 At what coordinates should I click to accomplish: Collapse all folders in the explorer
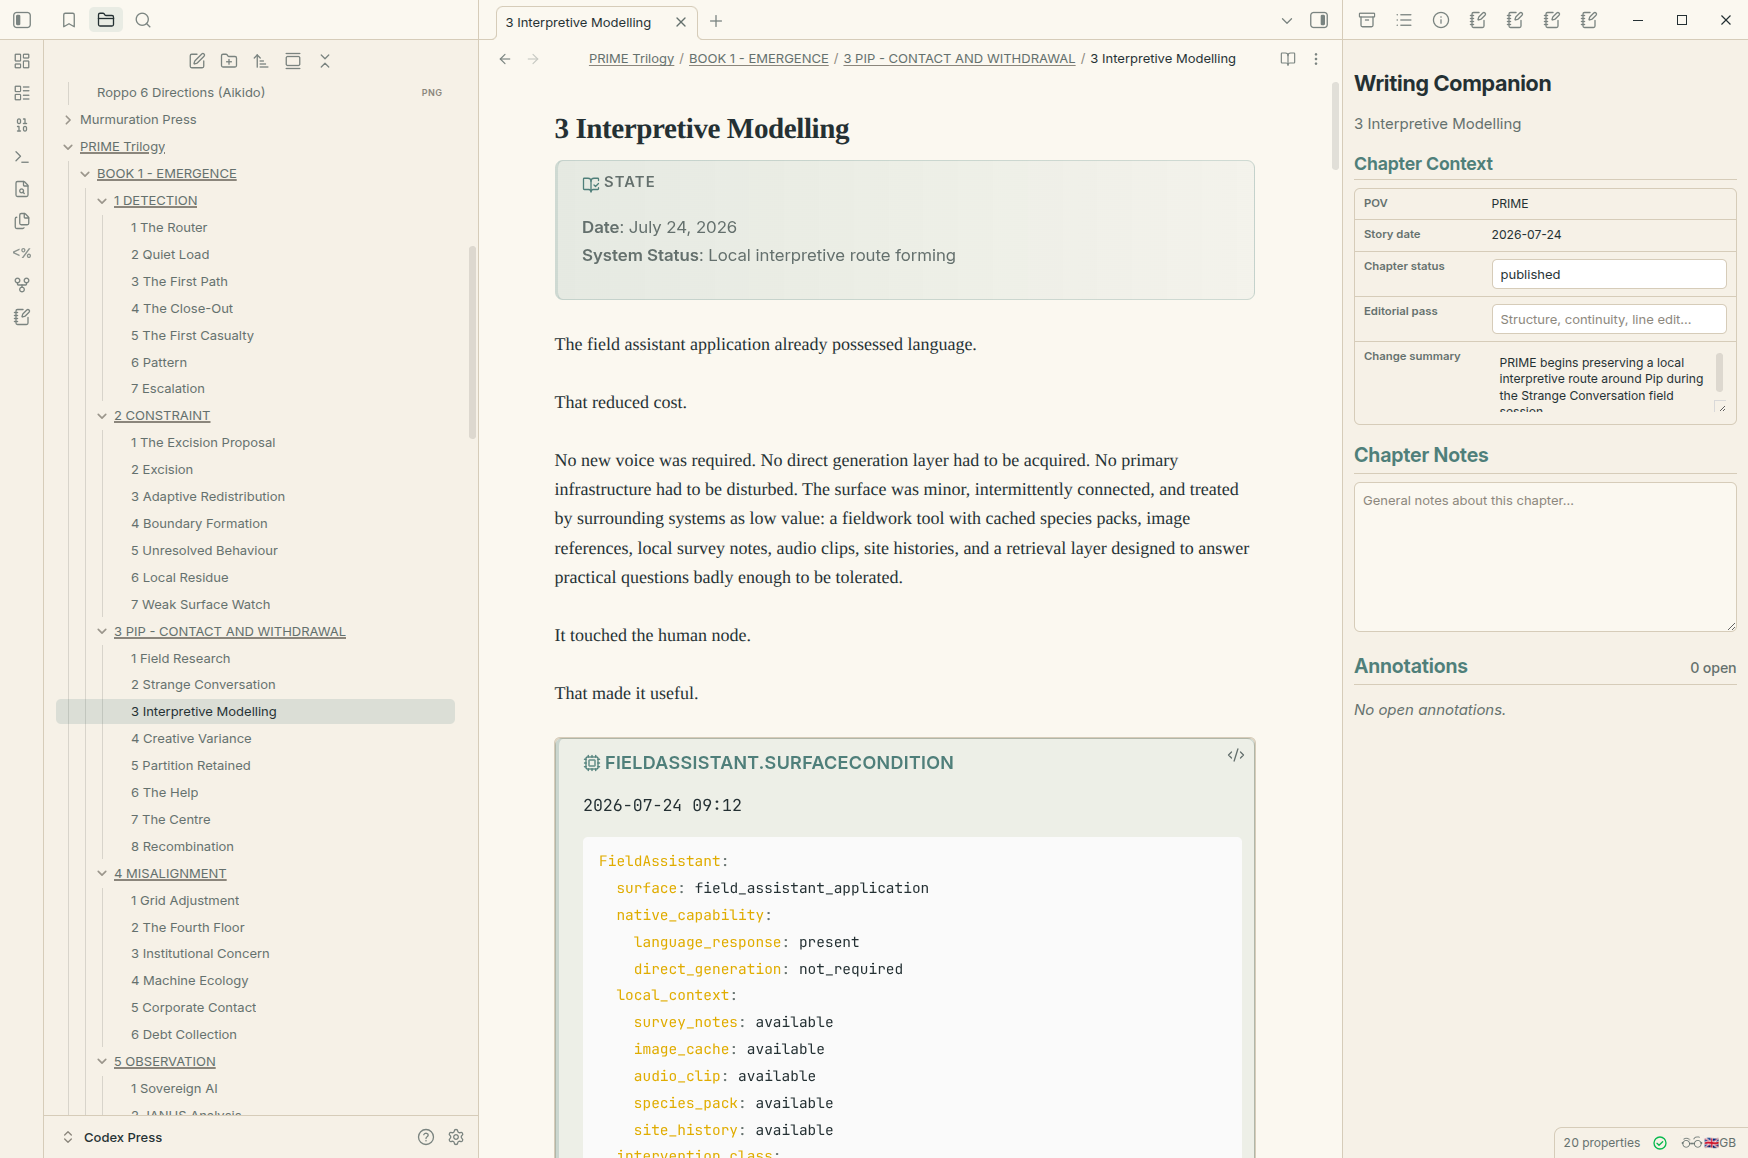(325, 61)
